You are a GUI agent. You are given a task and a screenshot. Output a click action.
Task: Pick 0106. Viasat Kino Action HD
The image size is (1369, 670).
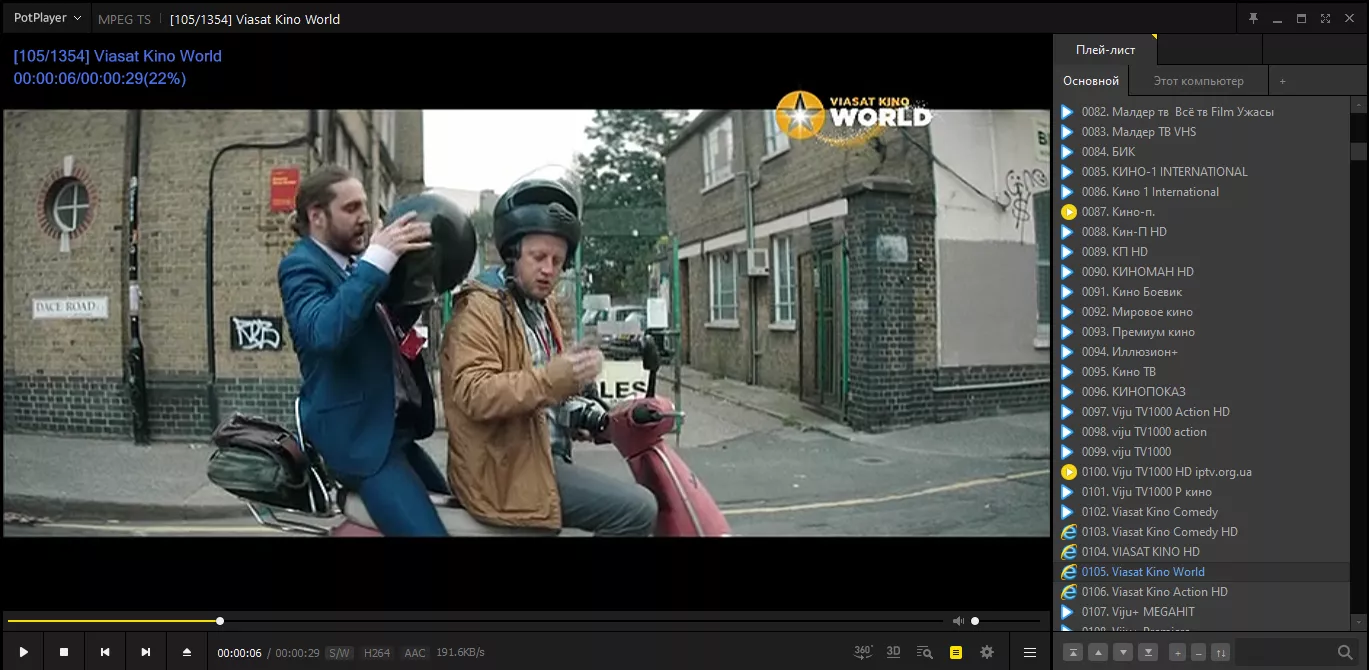pos(1203,592)
